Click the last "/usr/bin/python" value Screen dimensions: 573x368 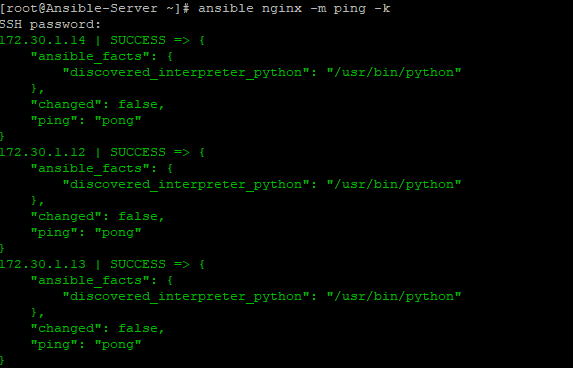tap(394, 296)
